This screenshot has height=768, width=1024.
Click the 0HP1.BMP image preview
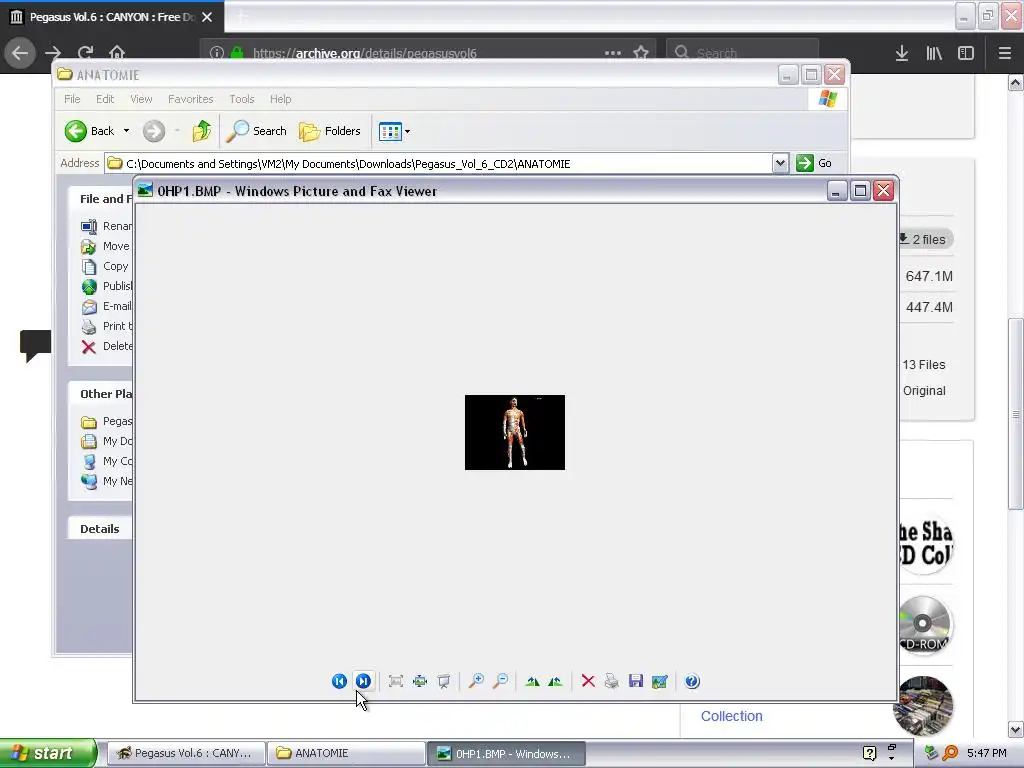click(x=515, y=432)
